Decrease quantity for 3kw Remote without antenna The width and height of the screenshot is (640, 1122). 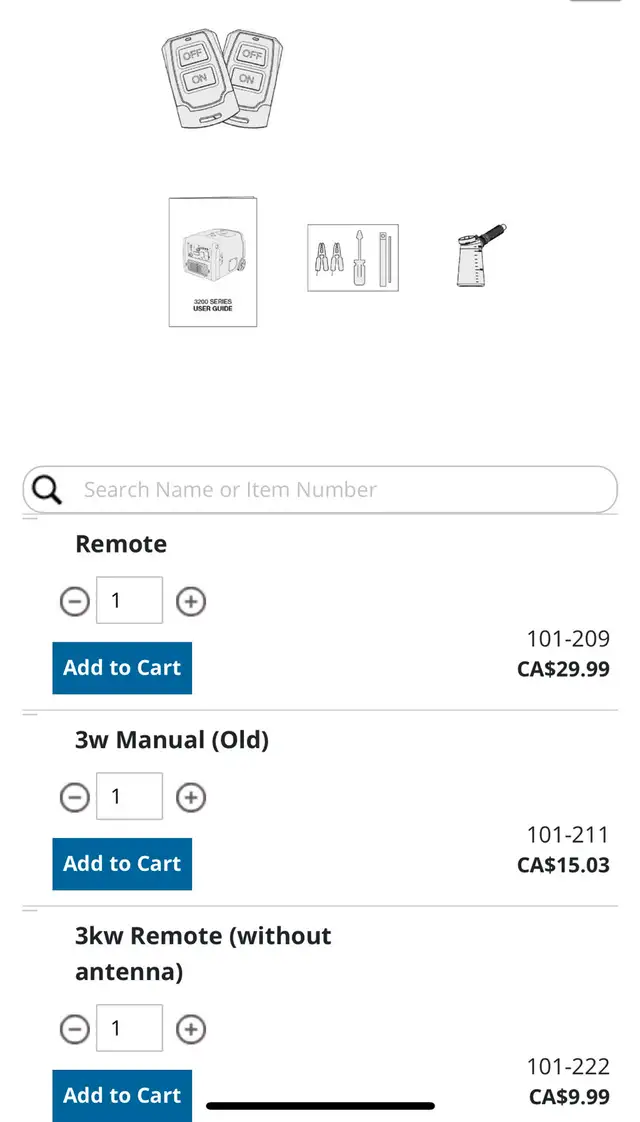click(74, 1029)
